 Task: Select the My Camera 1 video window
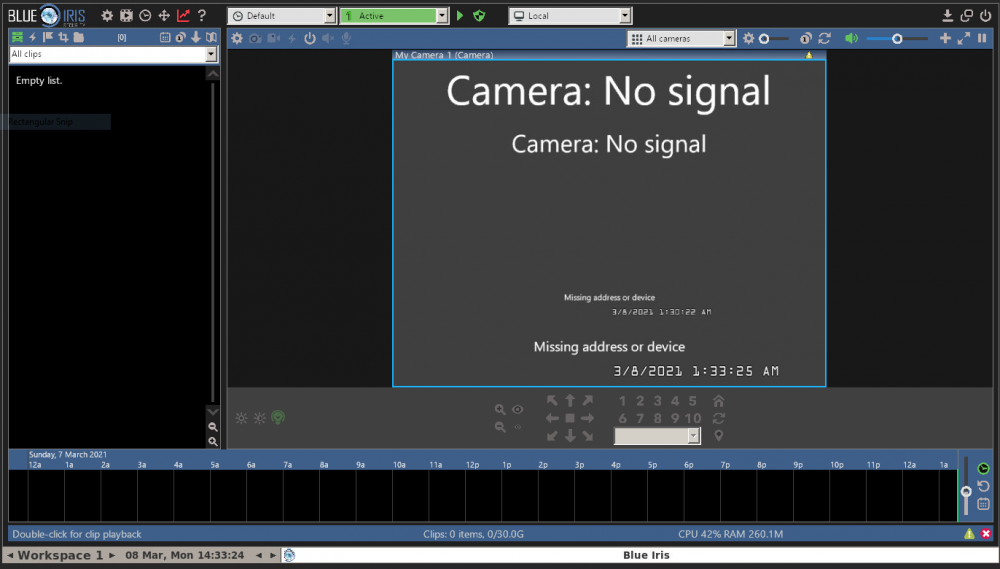tap(609, 223)
